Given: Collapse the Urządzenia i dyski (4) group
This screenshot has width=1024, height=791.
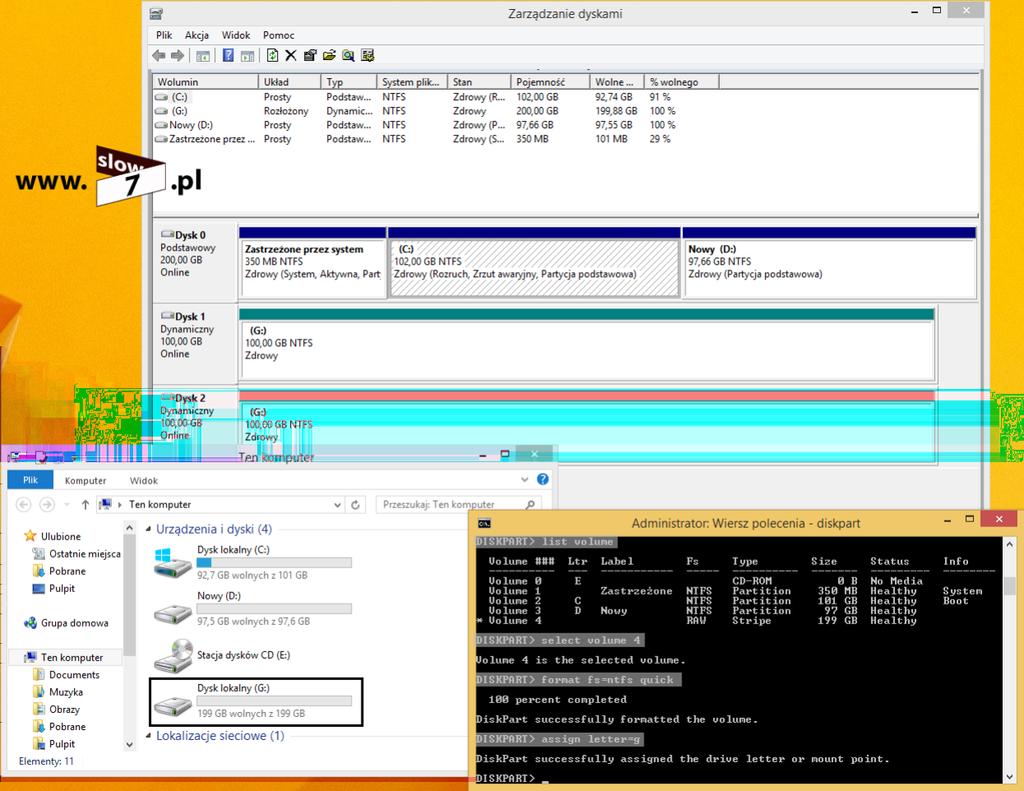Looking at the screenshot, I should [148, 529].
